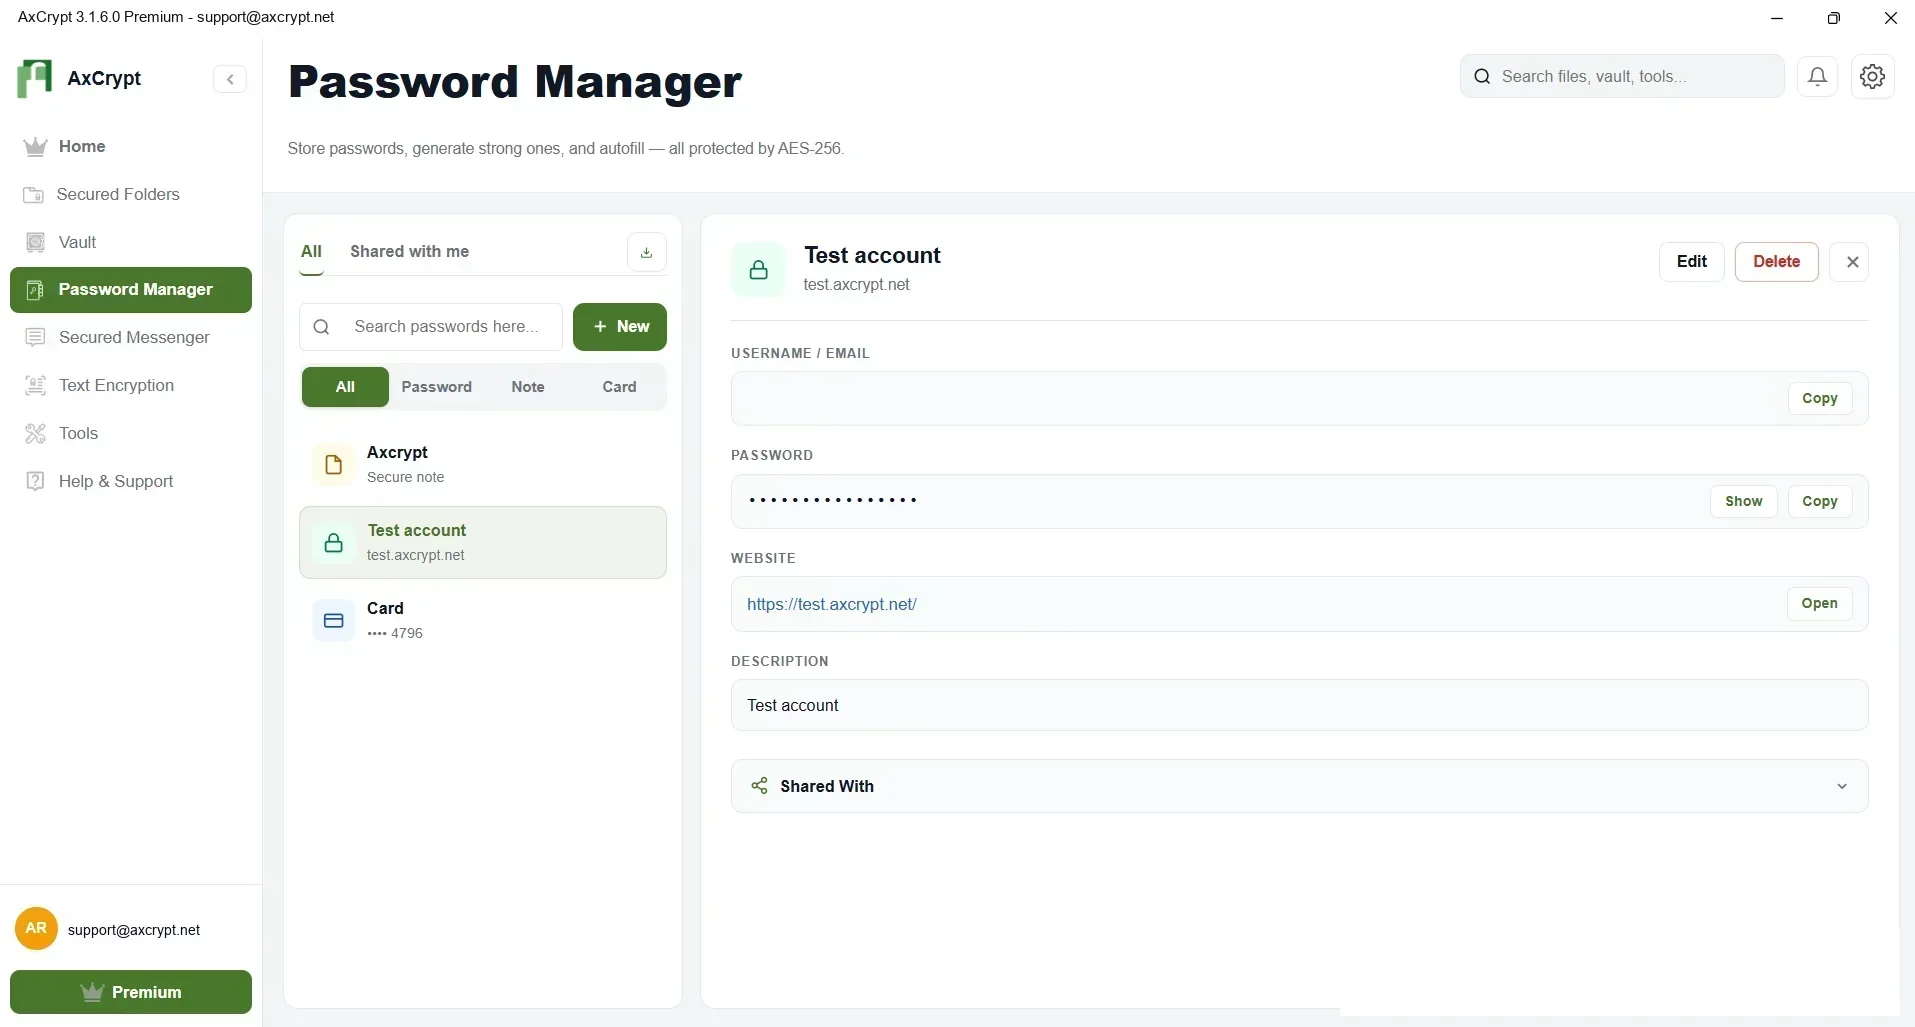Click the Description field text Test account
Image resolution: width=1915 pixels, height=1027 pixels.
click(793, 705)
